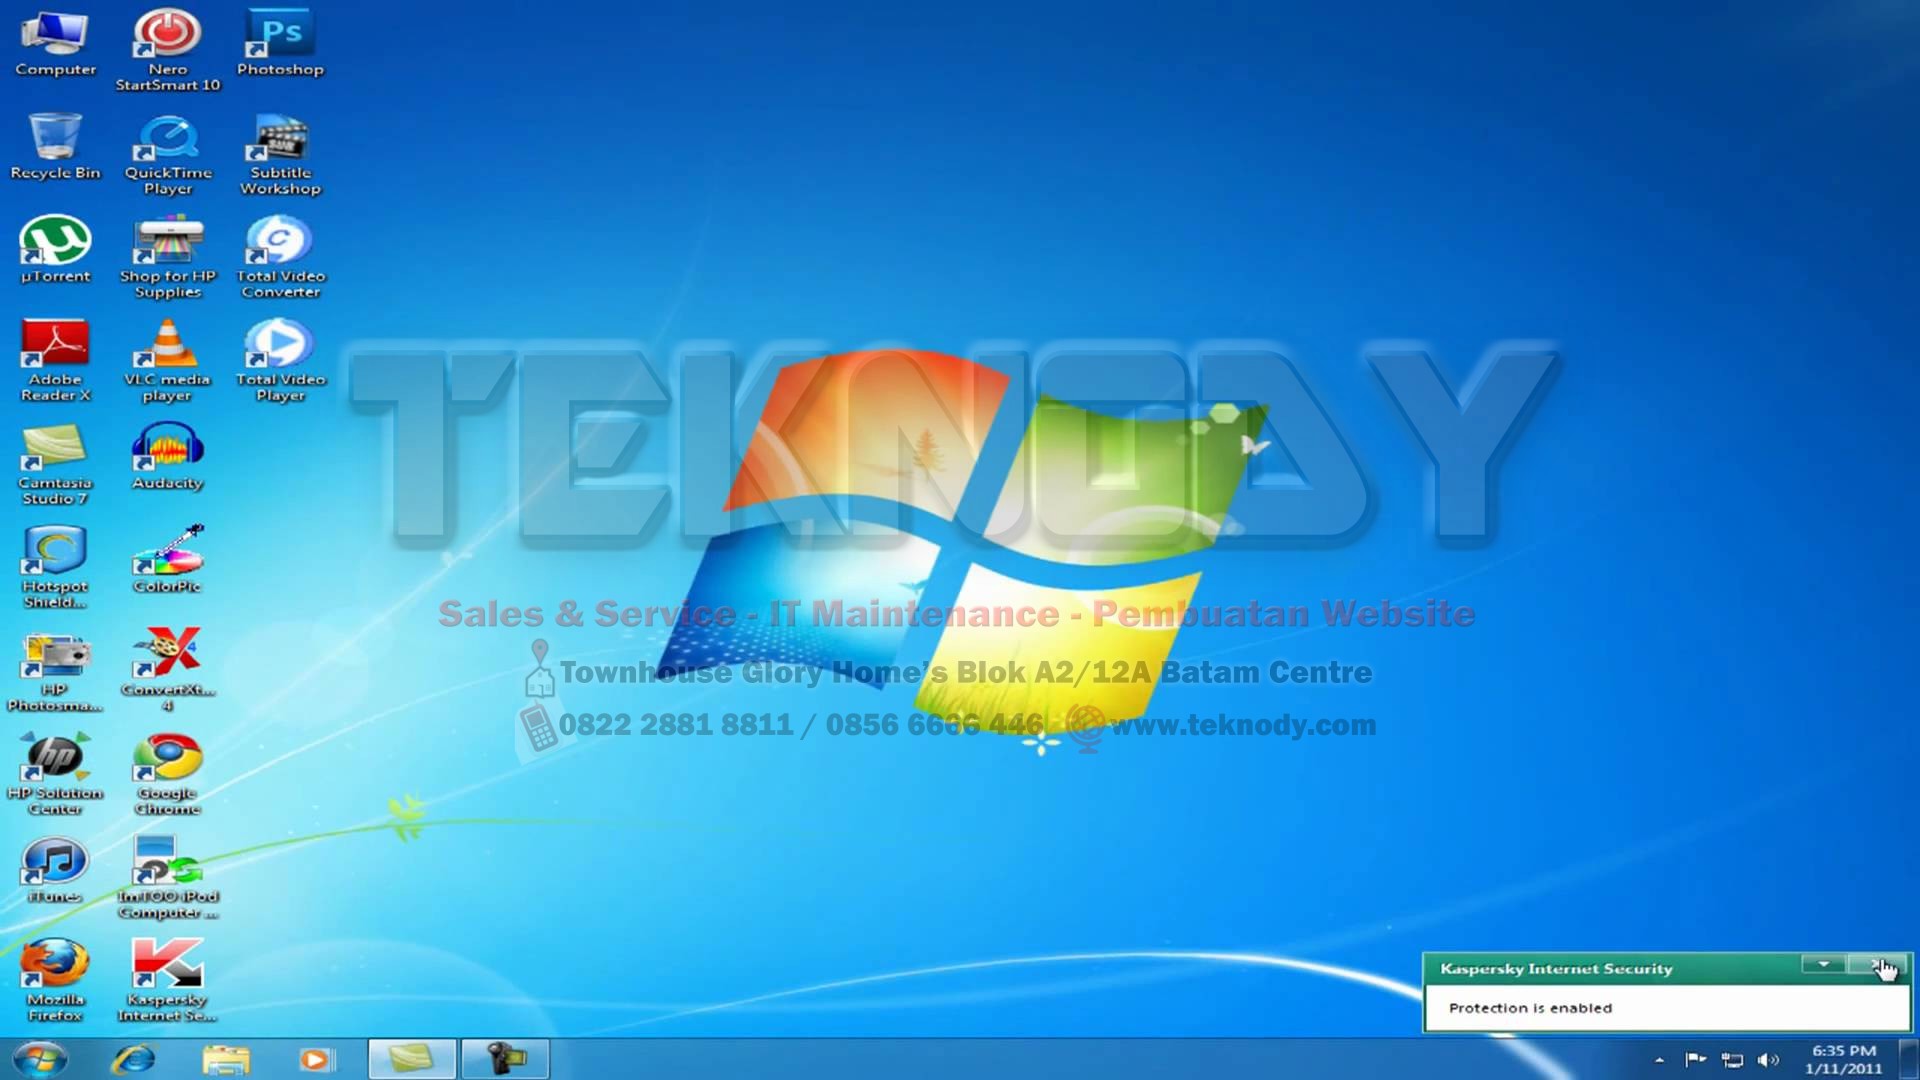The height and width of the screenshot is (1080, 1920).
Task: Show hidden system tray icons arrow
Action: click(1659, 1060)
